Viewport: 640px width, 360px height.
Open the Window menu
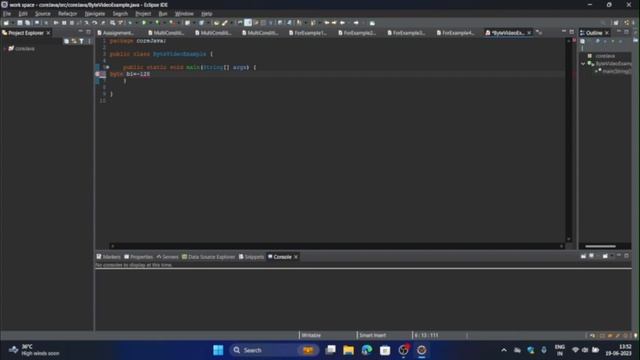[184, 14]
